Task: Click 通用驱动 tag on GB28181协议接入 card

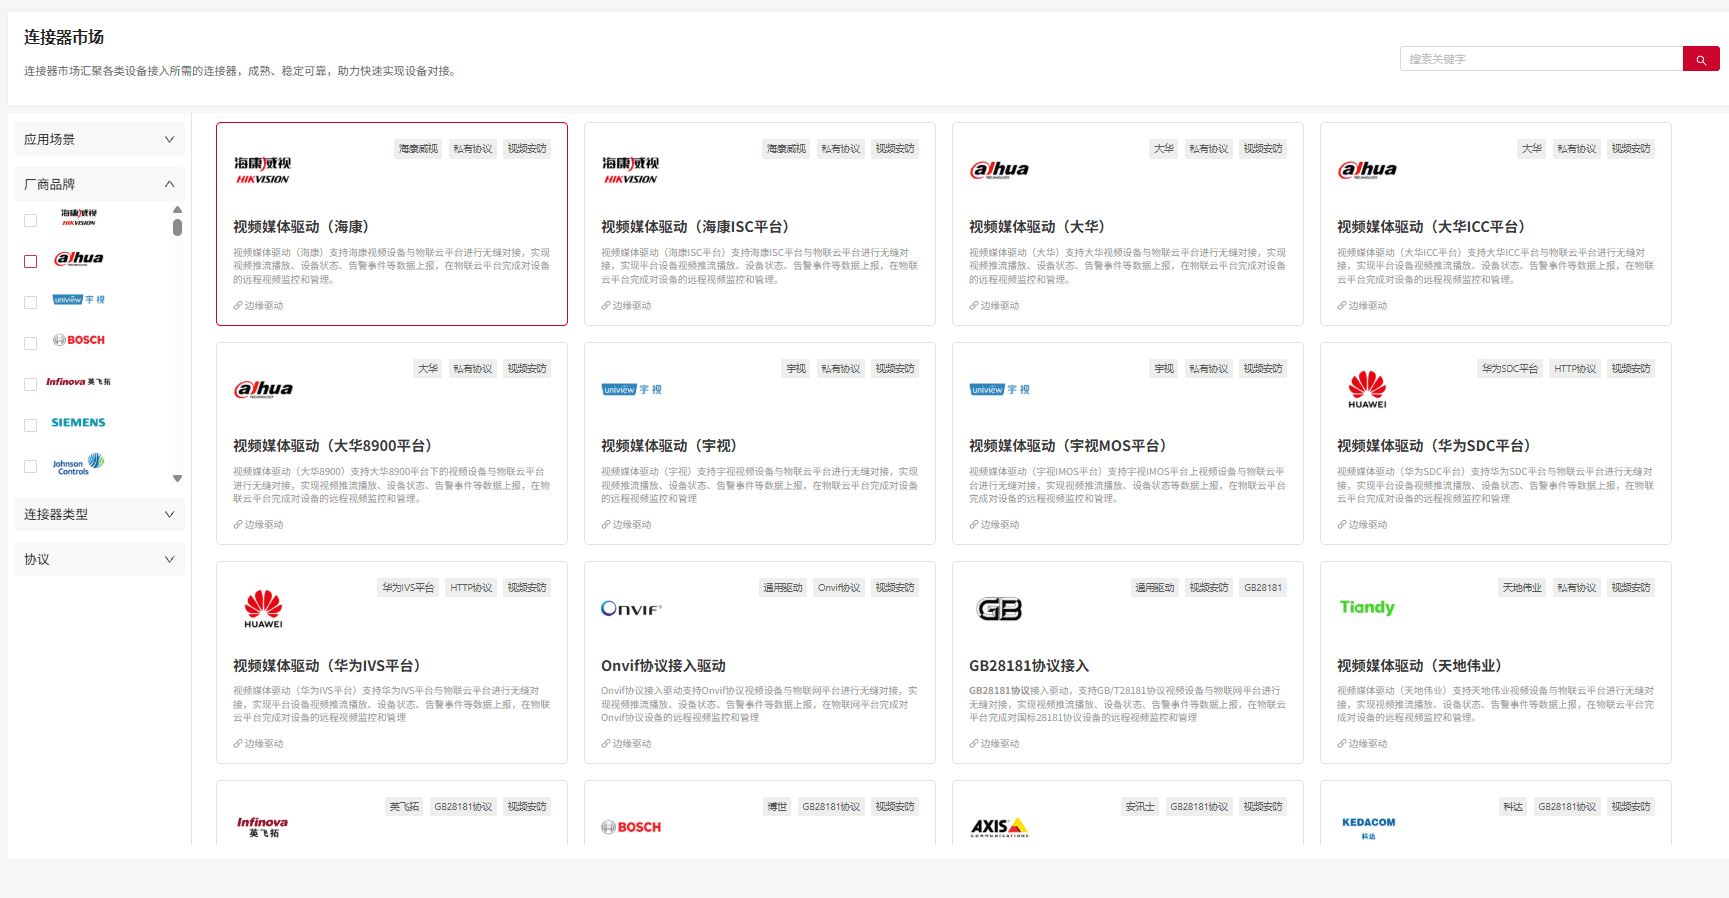Action: (x=1155, y=588)
